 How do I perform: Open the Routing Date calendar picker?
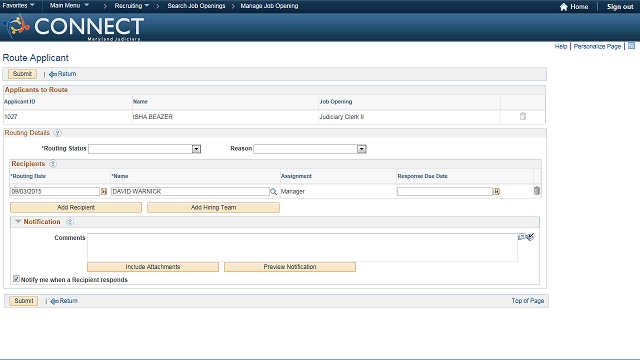click(104, 191)
